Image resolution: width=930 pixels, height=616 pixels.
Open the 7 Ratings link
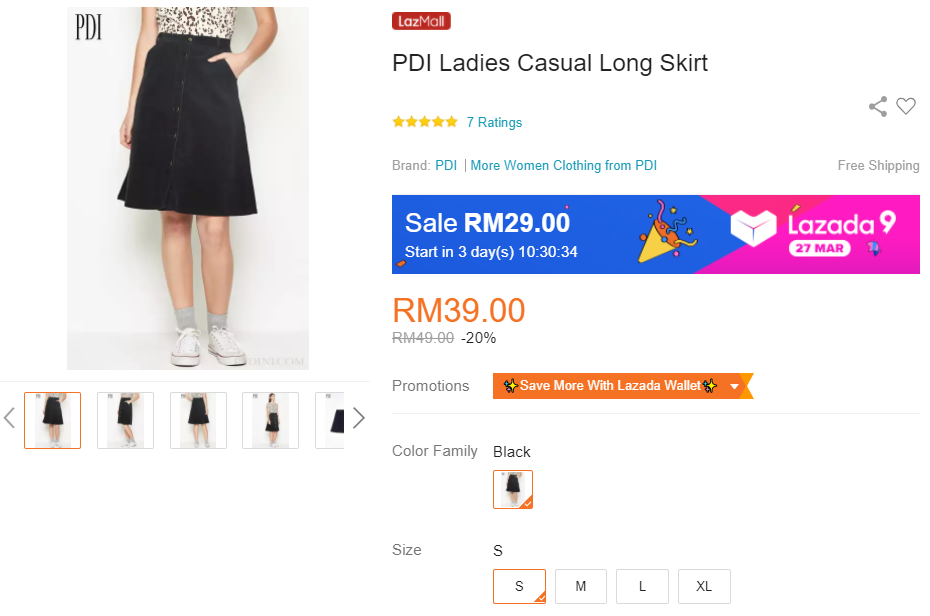pos(494,122)
